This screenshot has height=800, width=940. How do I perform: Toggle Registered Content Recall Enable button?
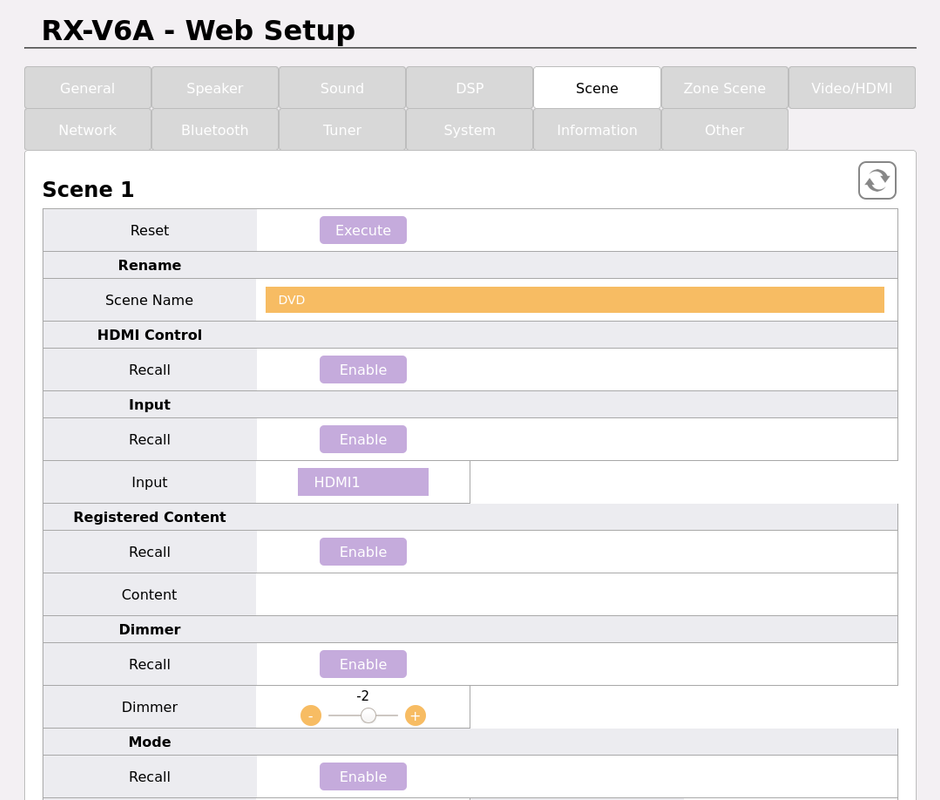tap(363, 552)
